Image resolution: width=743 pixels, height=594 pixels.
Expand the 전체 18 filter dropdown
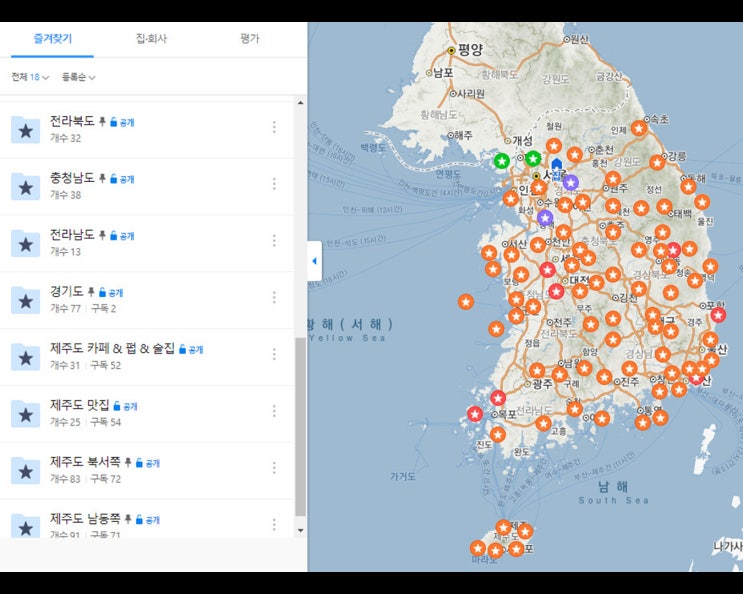pyautogui.click(x=30, y=77)
